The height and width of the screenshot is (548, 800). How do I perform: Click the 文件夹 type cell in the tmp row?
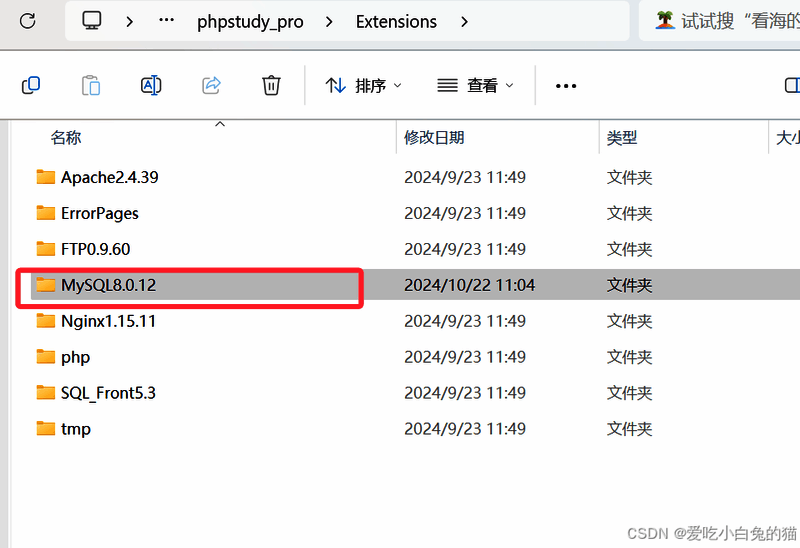[630, 429]
